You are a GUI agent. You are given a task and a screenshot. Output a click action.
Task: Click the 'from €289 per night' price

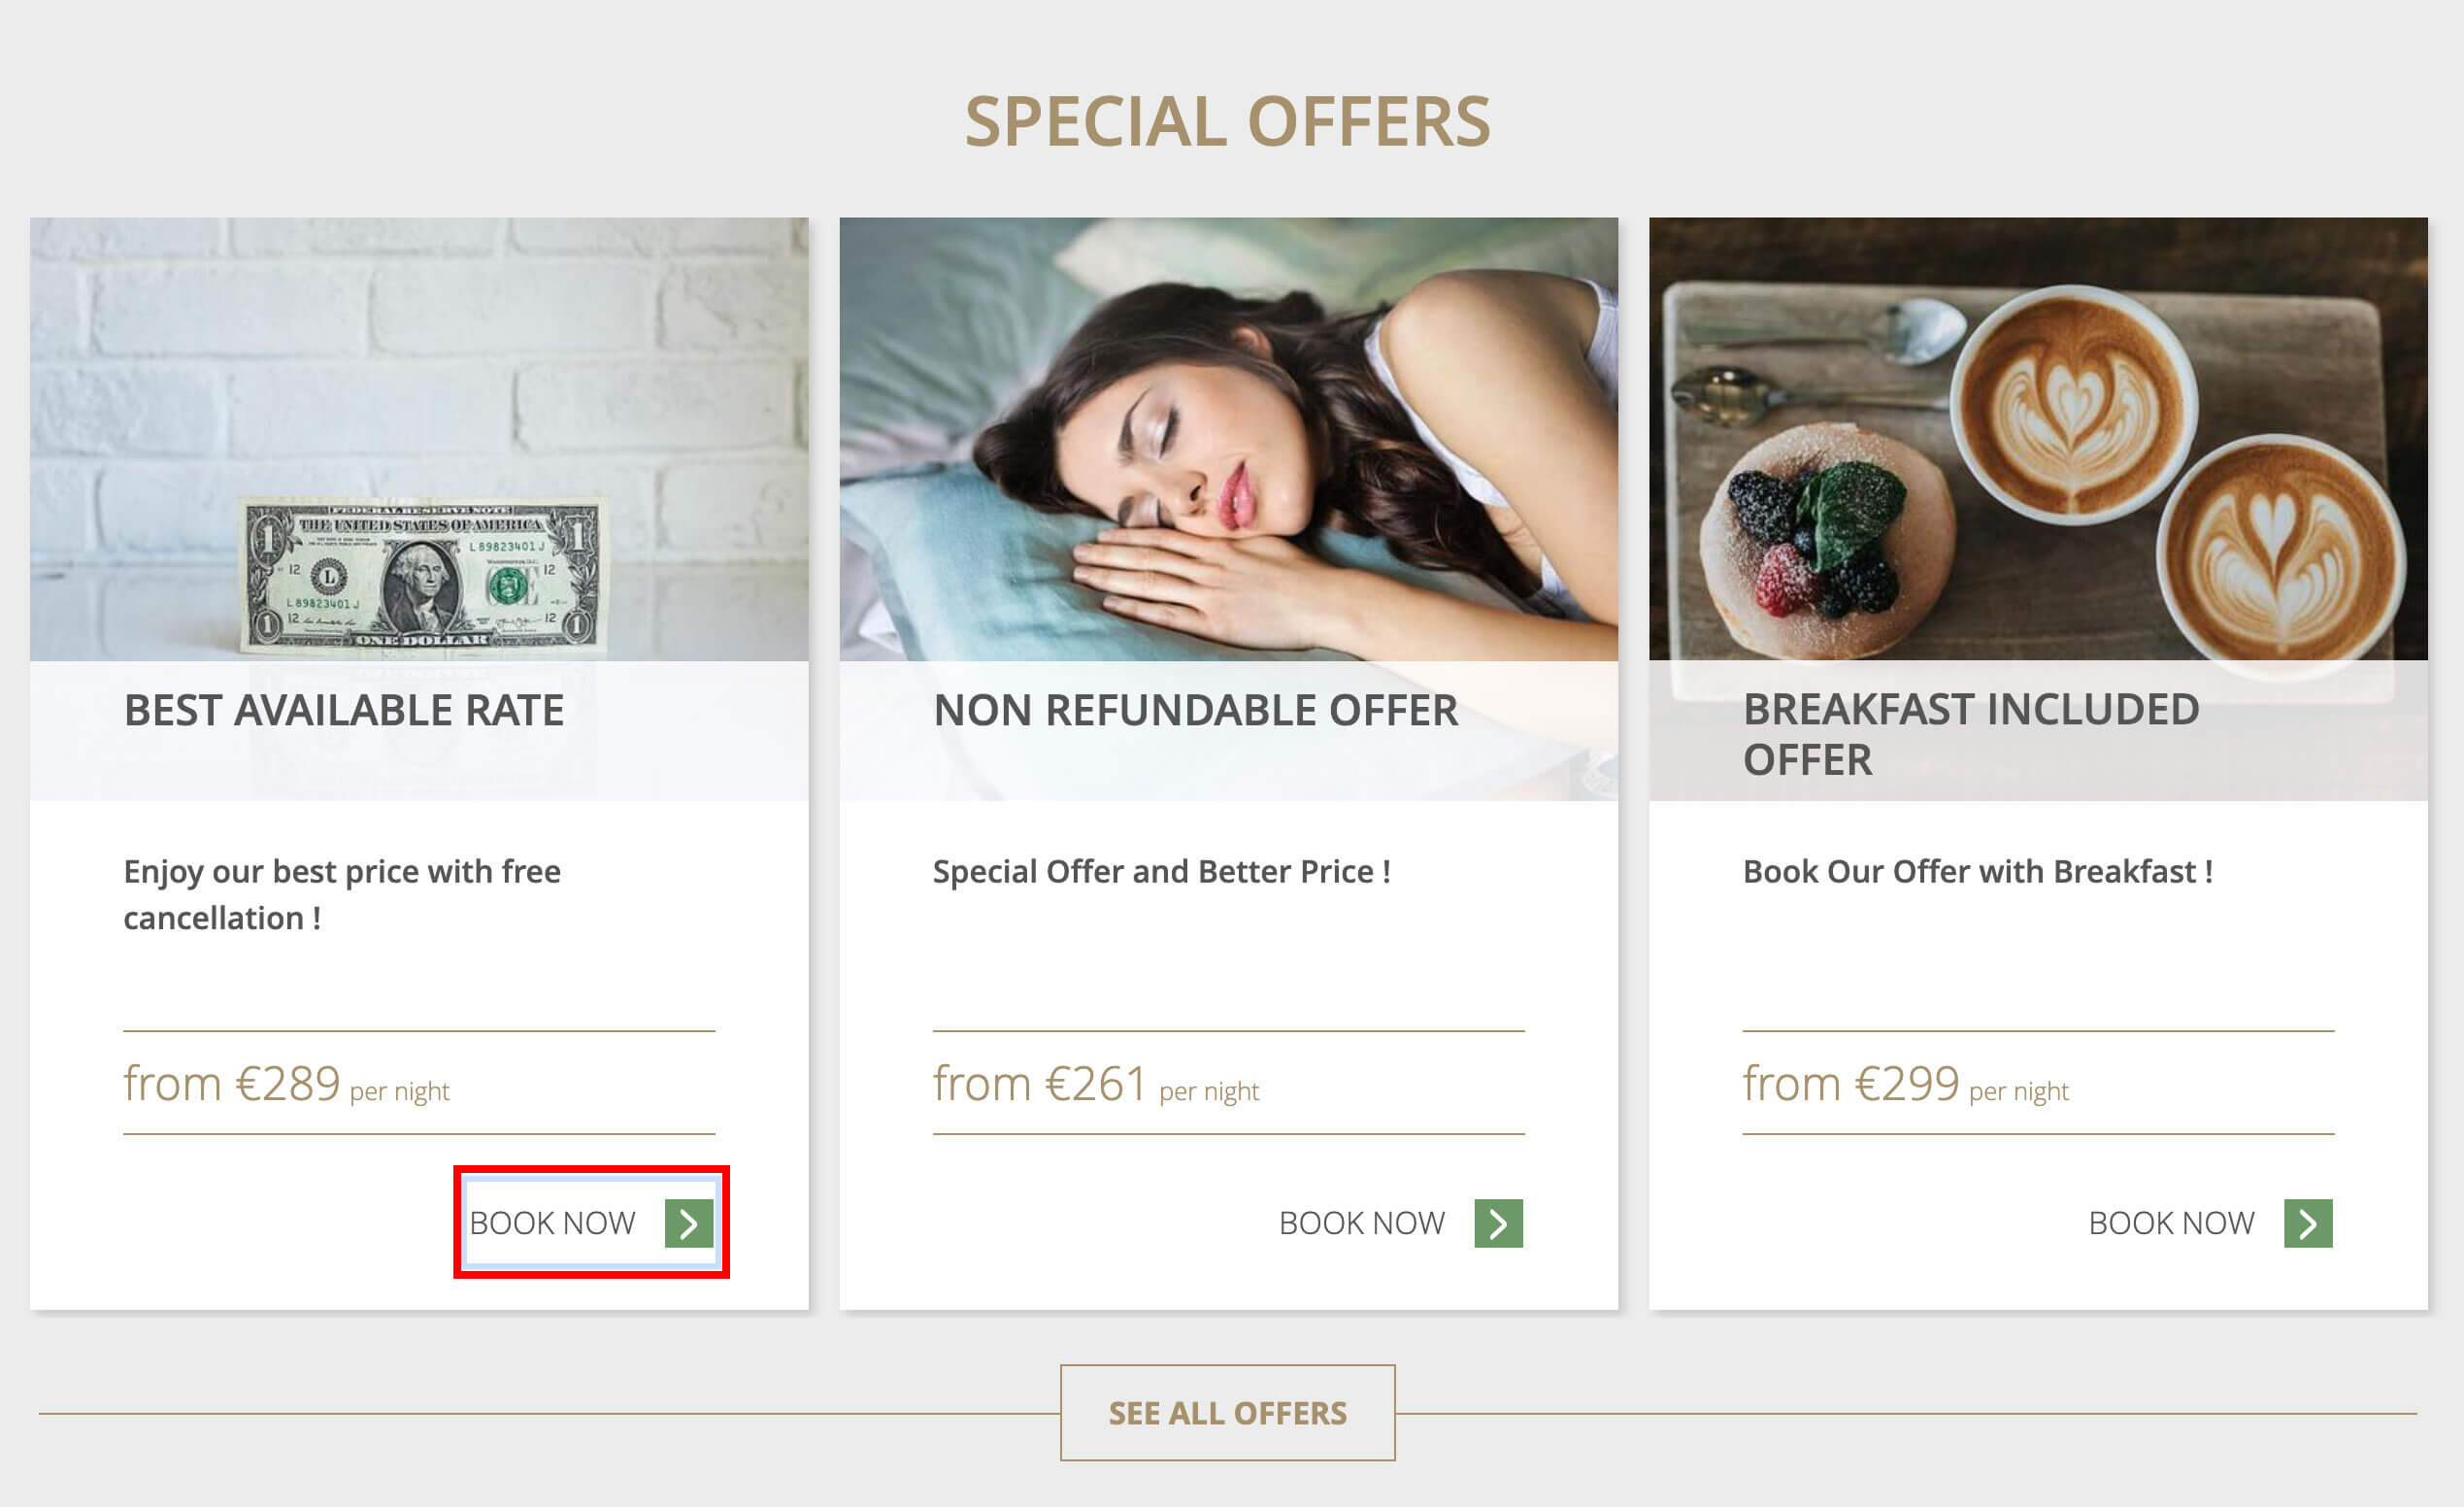coord(286,1084)
